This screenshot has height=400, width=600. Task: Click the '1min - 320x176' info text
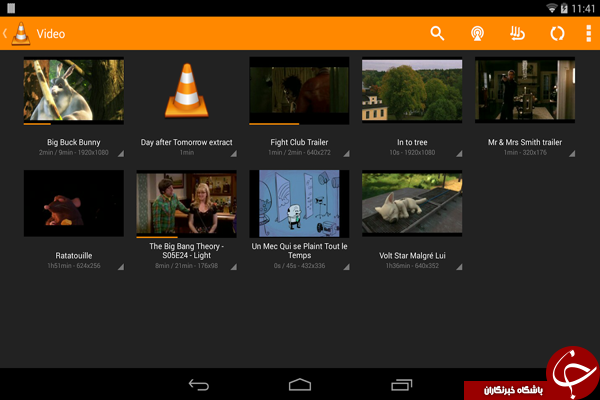coord(525,152)
